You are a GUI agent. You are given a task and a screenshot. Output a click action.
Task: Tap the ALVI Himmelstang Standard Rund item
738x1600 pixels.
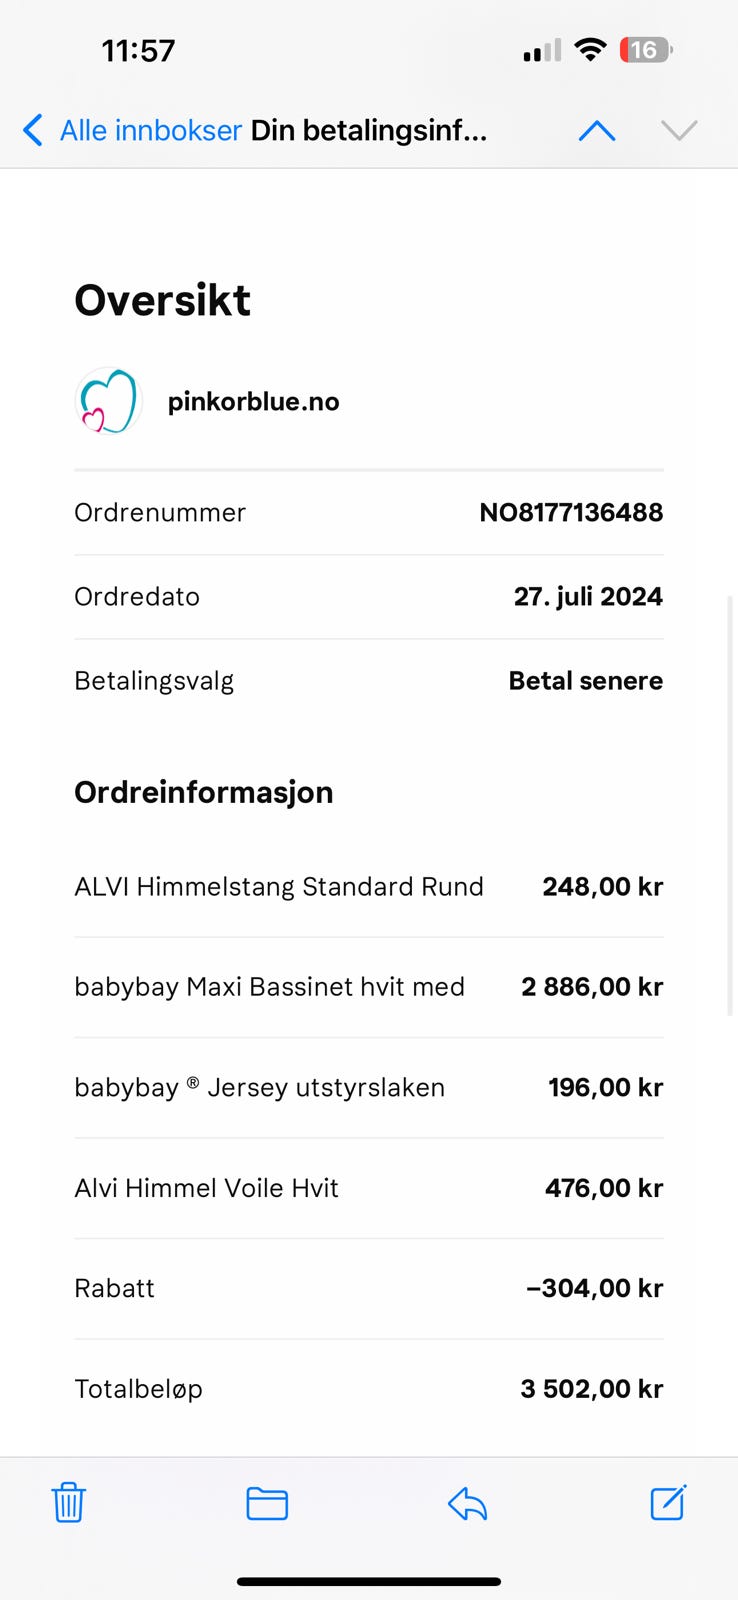click(x=278, y=887)
